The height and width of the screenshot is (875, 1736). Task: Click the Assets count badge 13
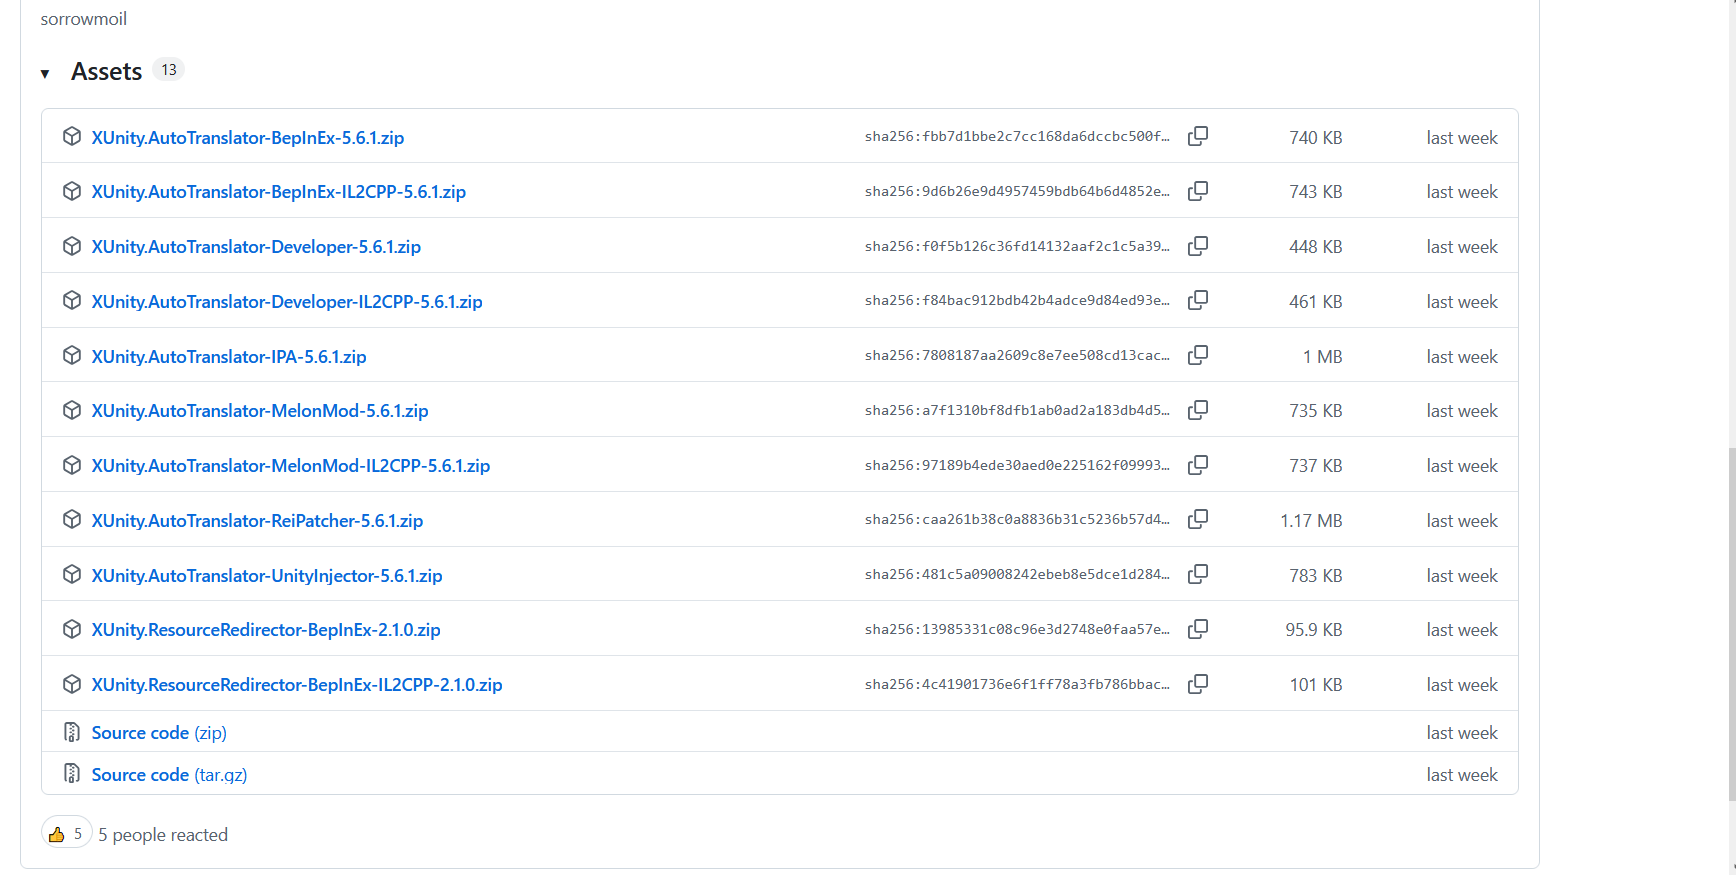(169, 70)
